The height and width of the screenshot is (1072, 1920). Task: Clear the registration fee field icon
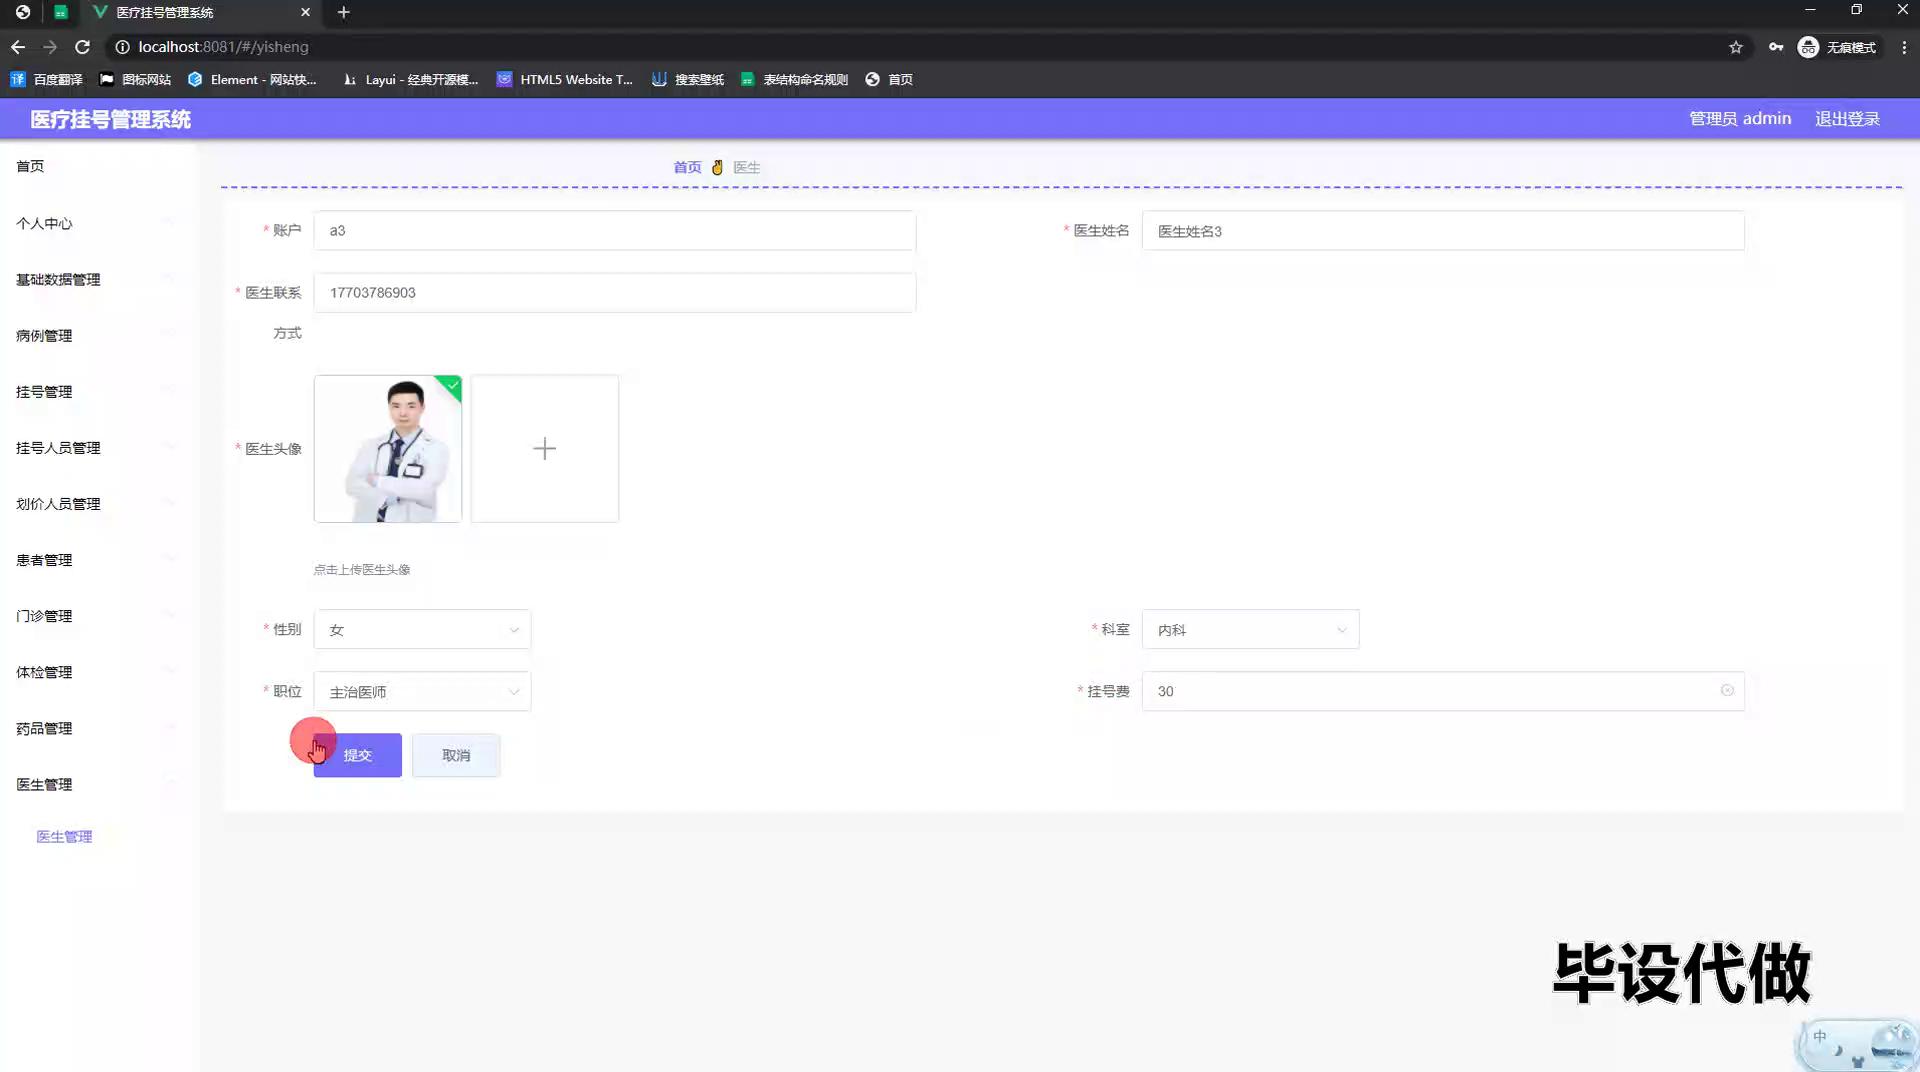pyautogui.click(x=1726, y=691)
